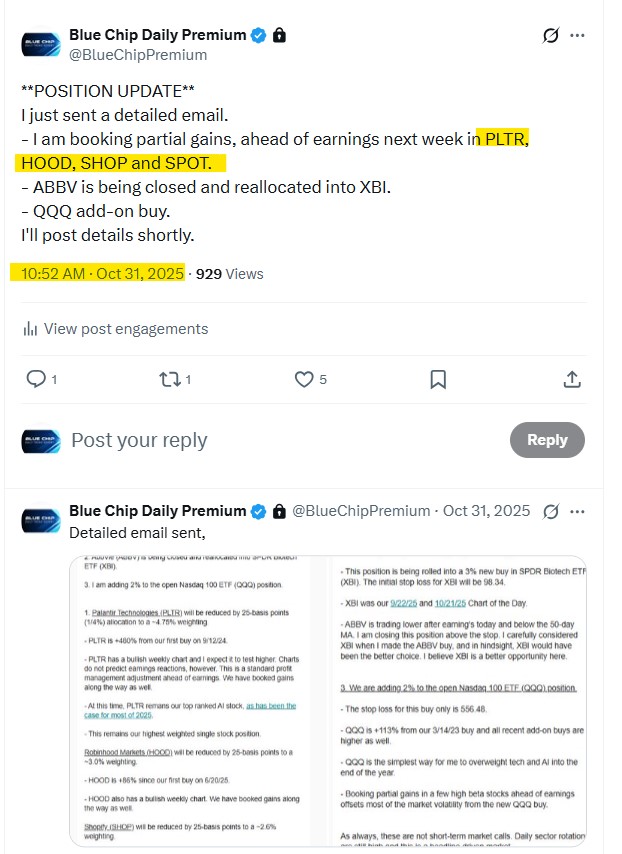
Task: Like the post with heart icon
Action: [304, 379]
